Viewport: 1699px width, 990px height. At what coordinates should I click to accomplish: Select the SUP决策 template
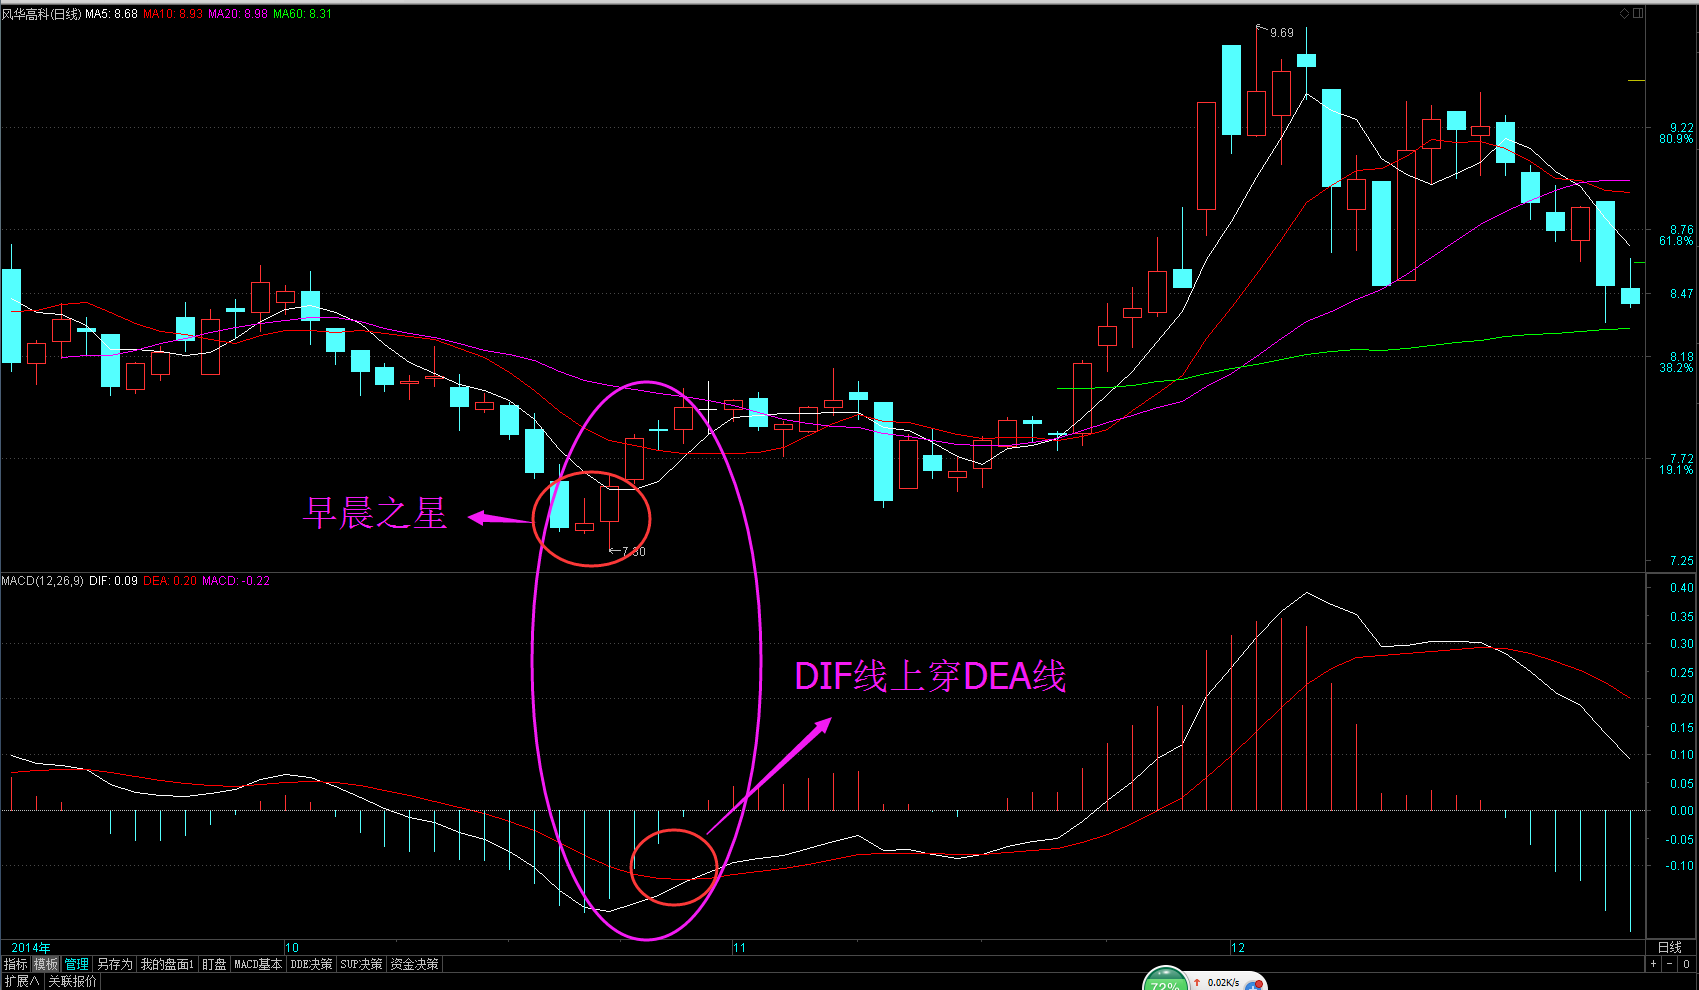coord(361,964)
